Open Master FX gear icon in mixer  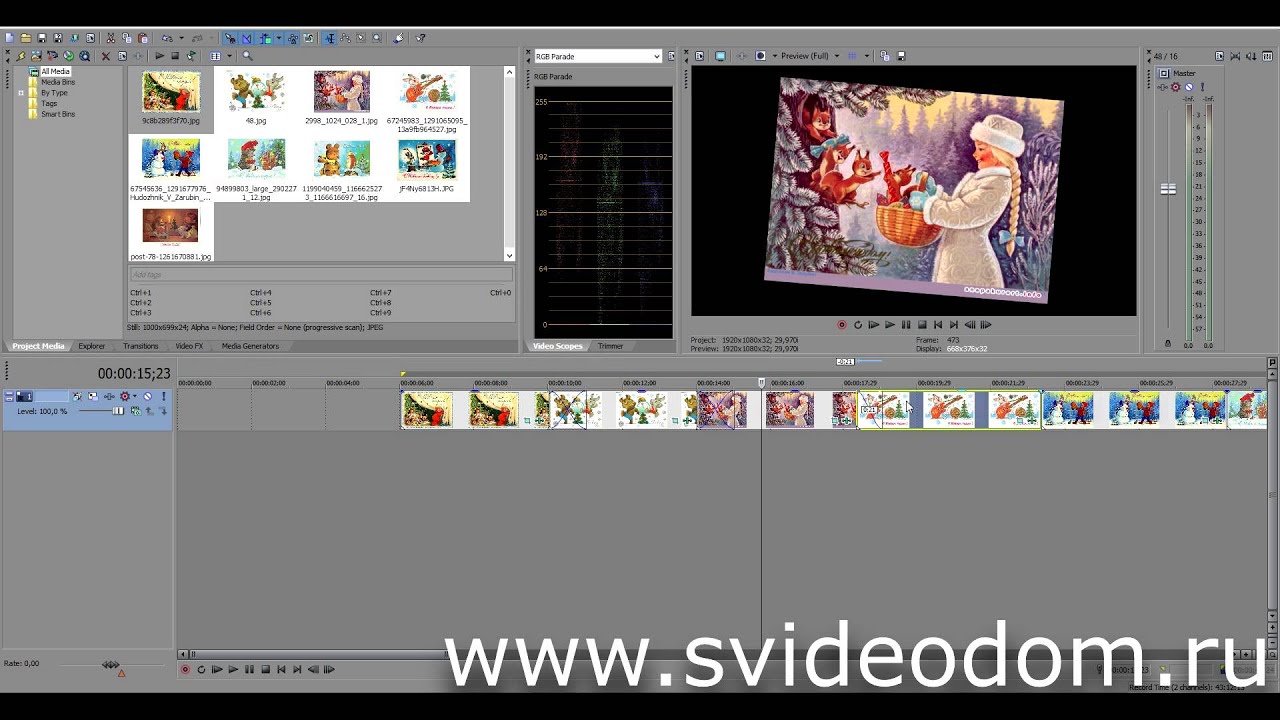click(x=1175, y=87)
